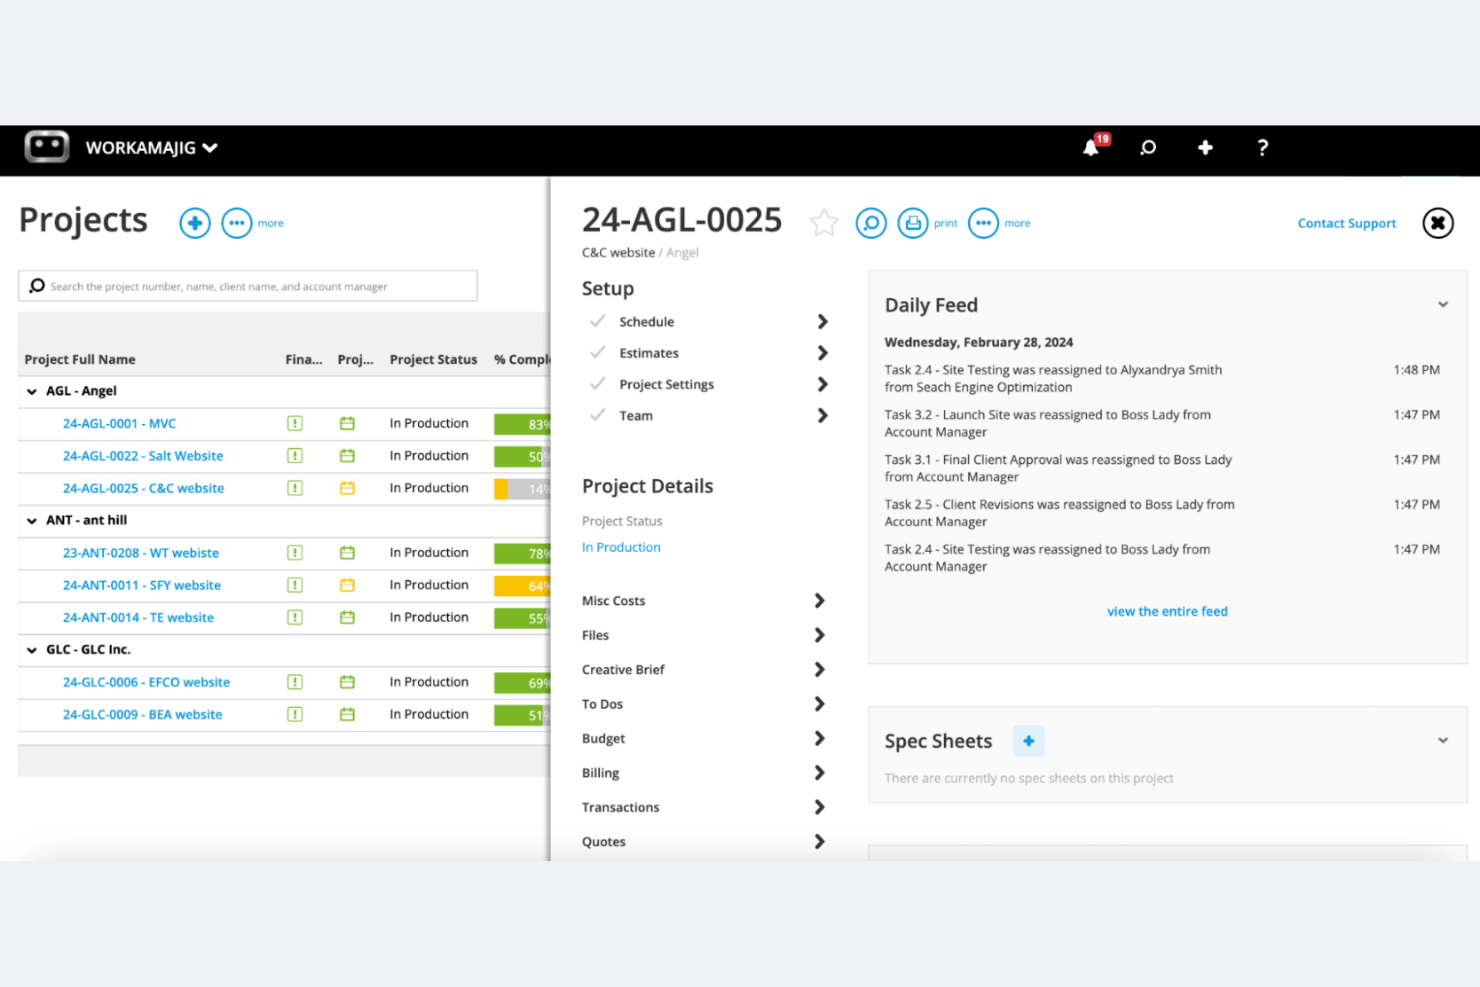
Task: Open Creative Brief section
Action: tap(705, 670)
